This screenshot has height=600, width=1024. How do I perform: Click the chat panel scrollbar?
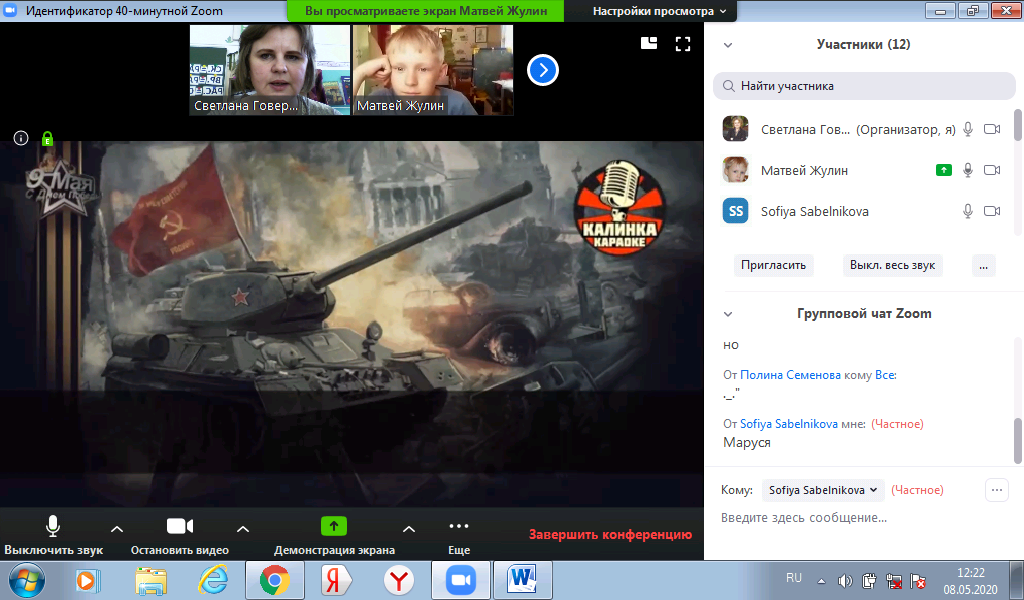click(x=1018, y=441)
